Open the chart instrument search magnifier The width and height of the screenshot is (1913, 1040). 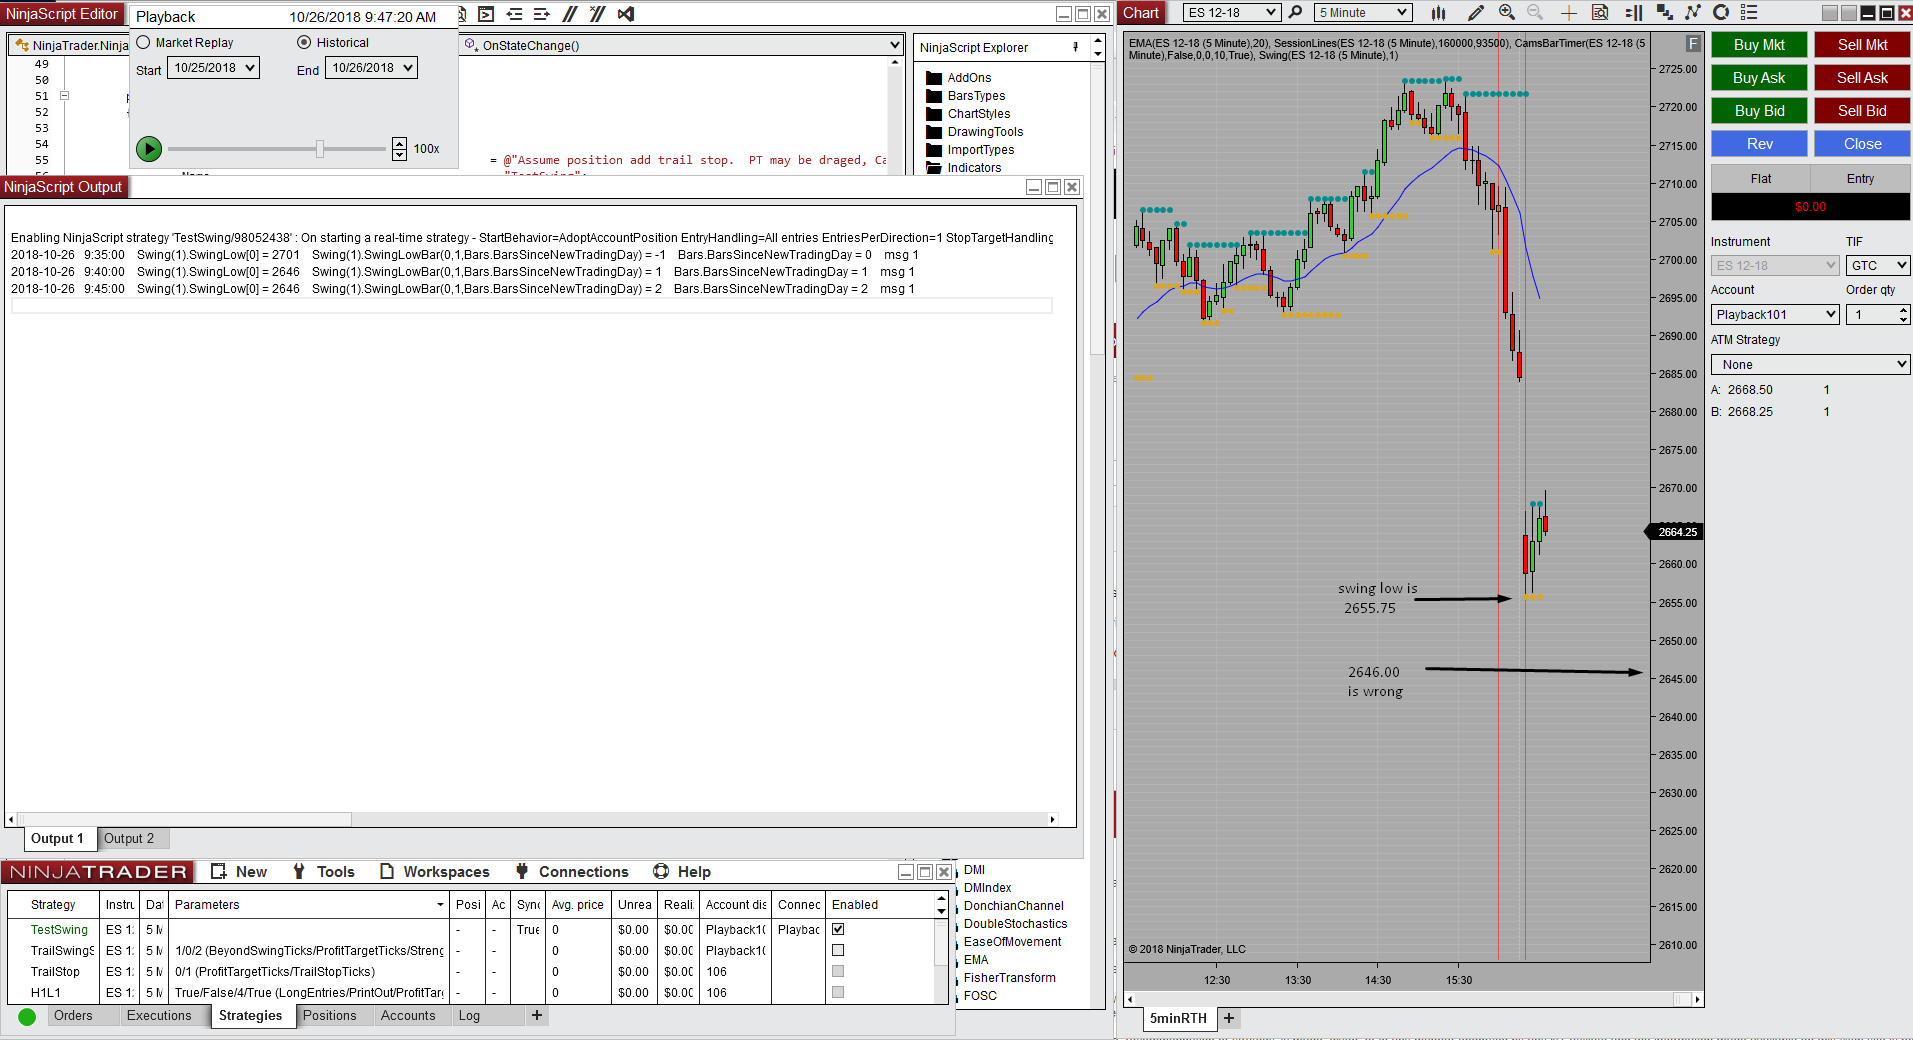[1295, 13]
